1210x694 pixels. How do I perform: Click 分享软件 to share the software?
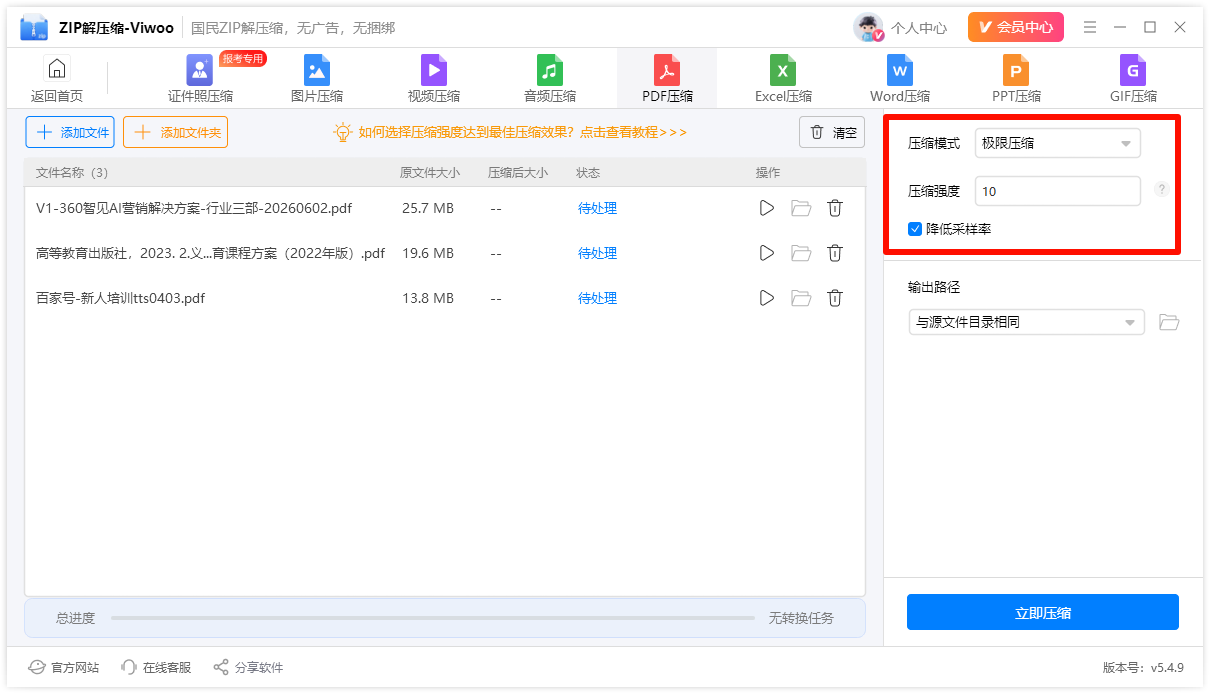point(248,667)
